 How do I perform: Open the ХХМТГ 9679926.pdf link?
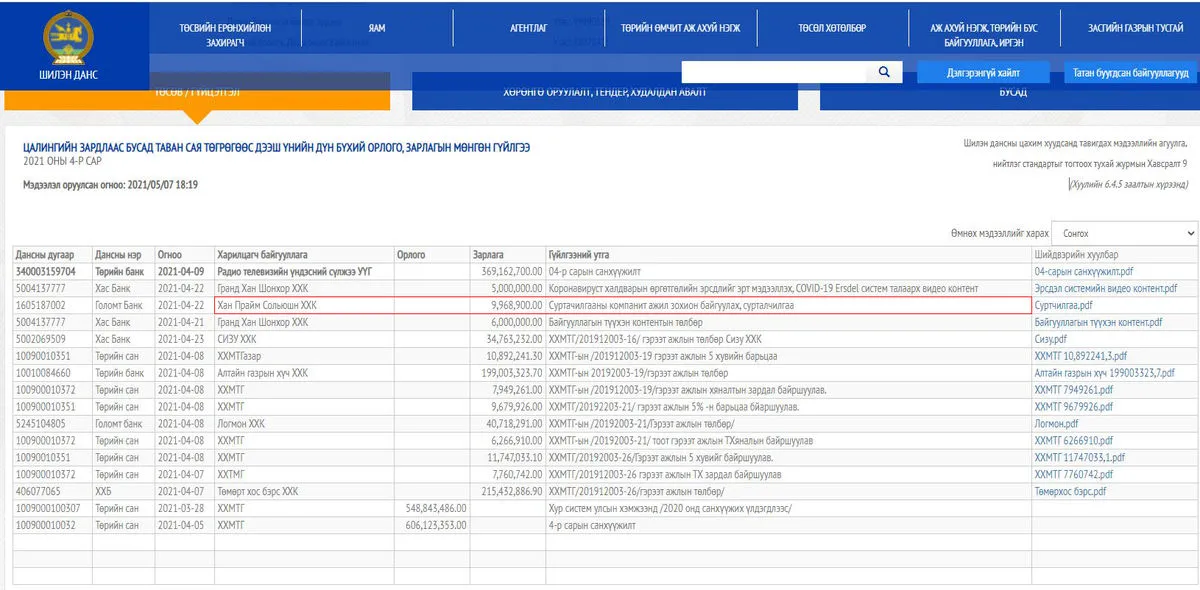(x=1075, y=407)
